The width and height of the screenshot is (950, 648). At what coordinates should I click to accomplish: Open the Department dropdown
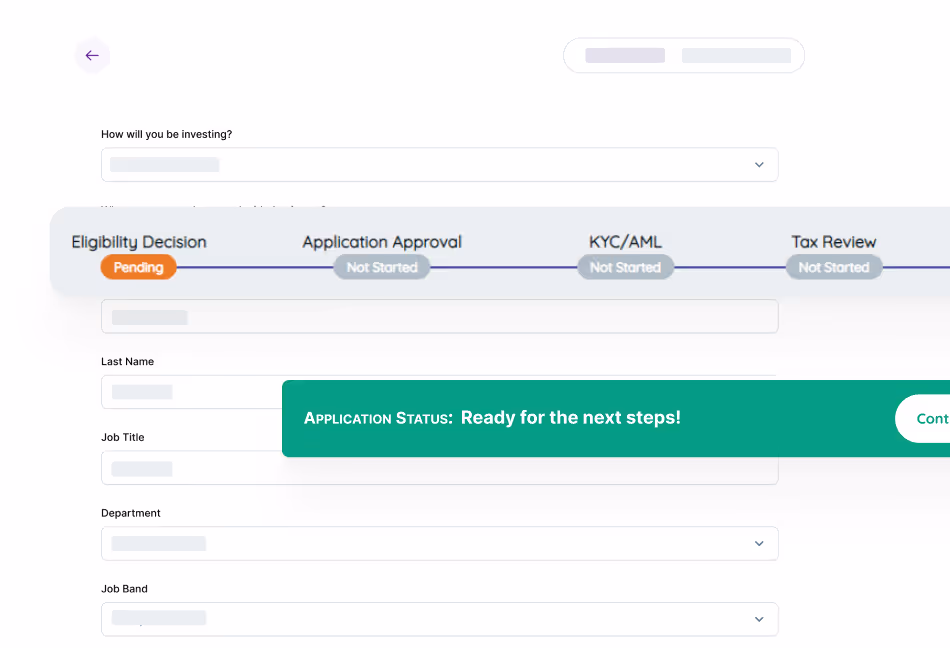pyautogui.click(x=440, y=543)
